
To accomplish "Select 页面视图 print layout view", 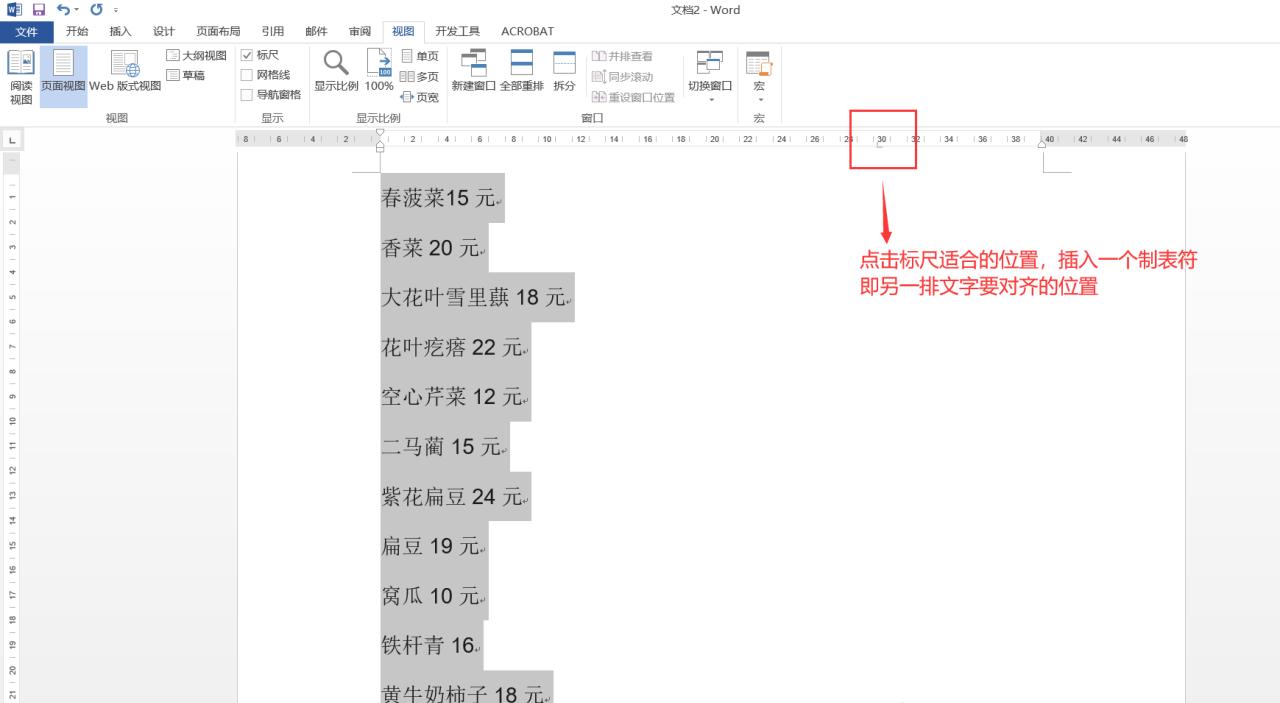I will click(63, 77).
